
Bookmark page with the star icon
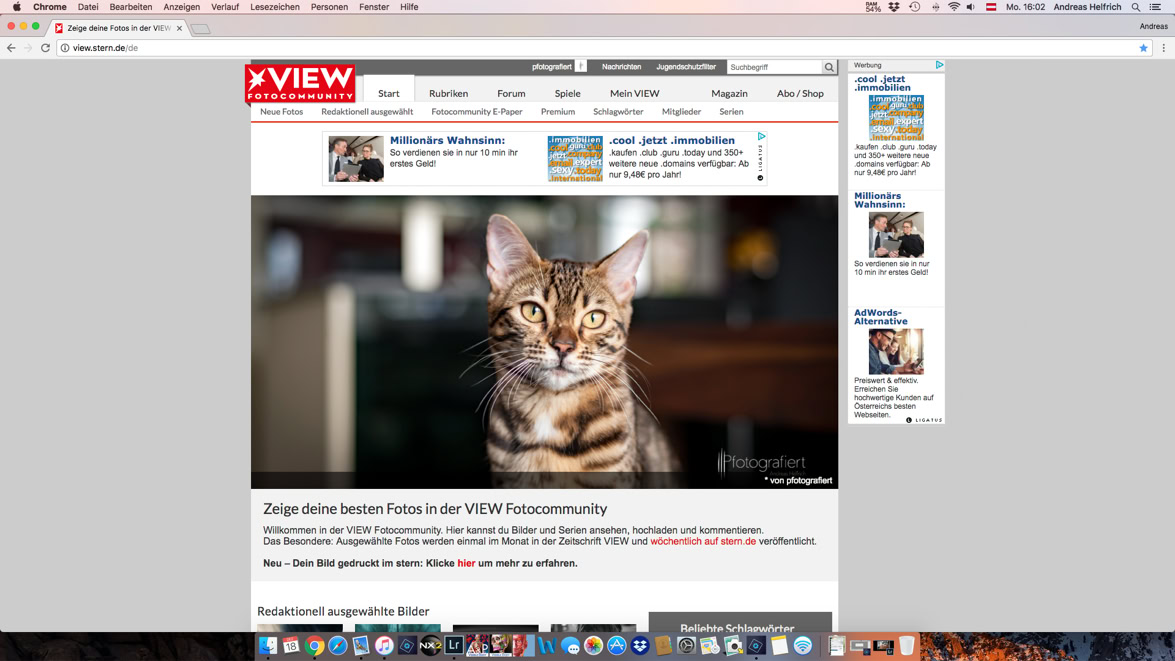(1144, 48)
